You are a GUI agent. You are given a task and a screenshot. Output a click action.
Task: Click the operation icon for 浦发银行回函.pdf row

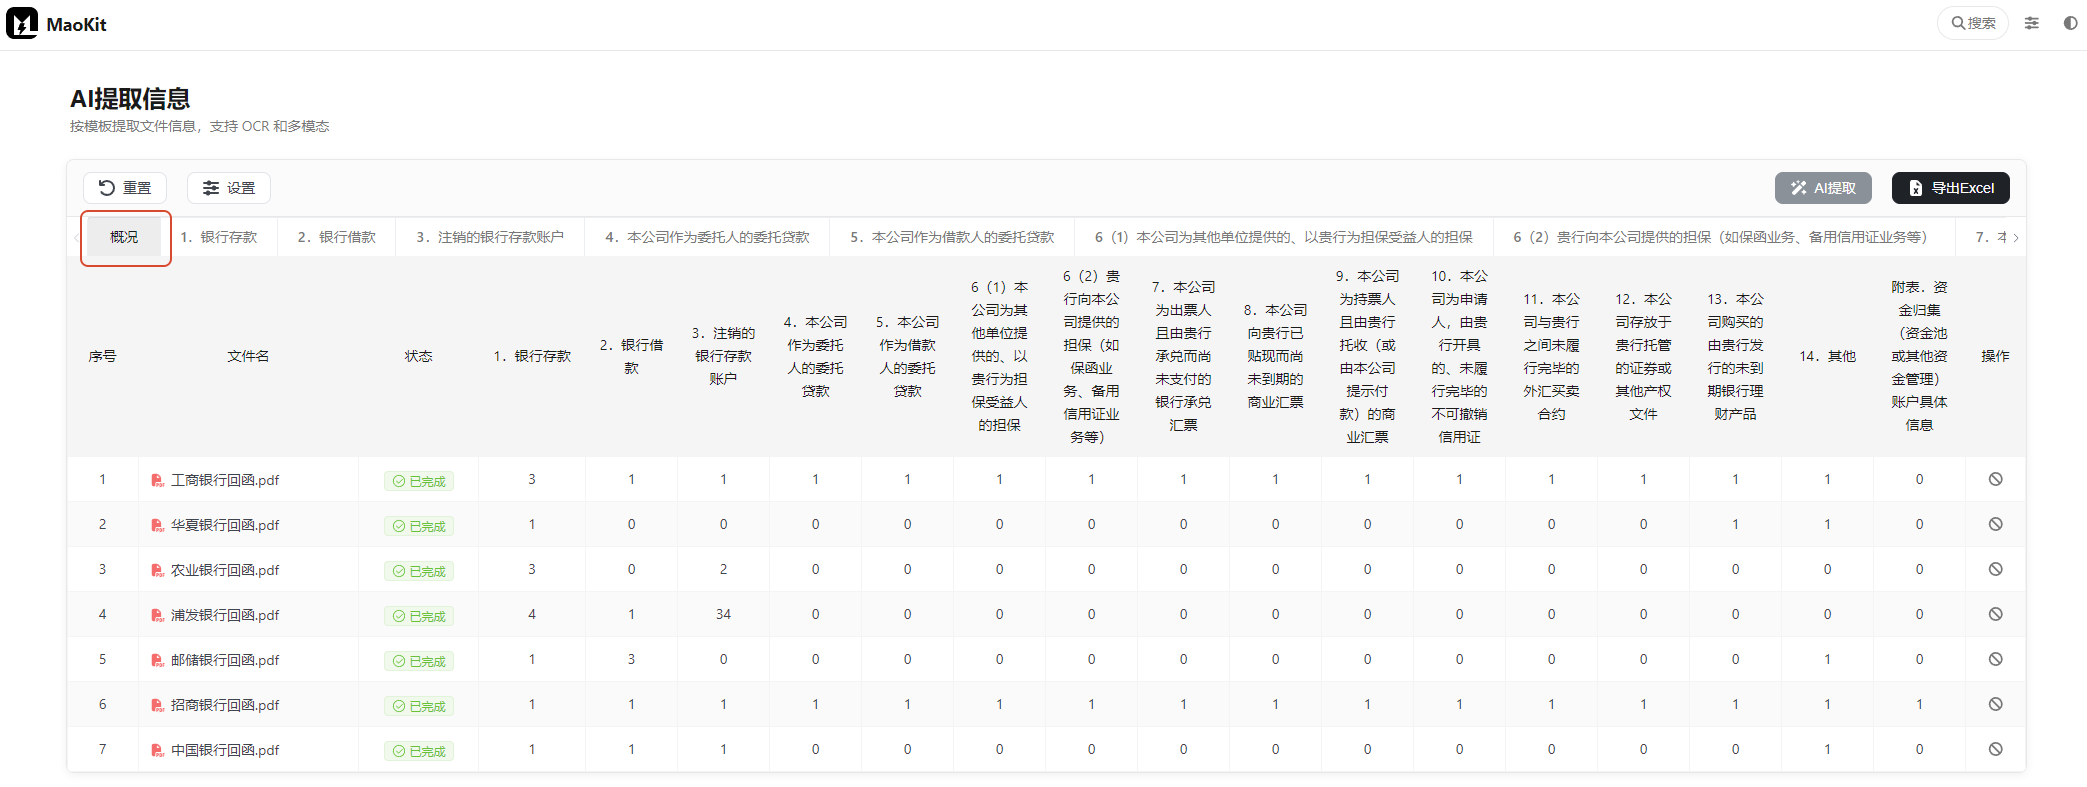coord(1995,615)
